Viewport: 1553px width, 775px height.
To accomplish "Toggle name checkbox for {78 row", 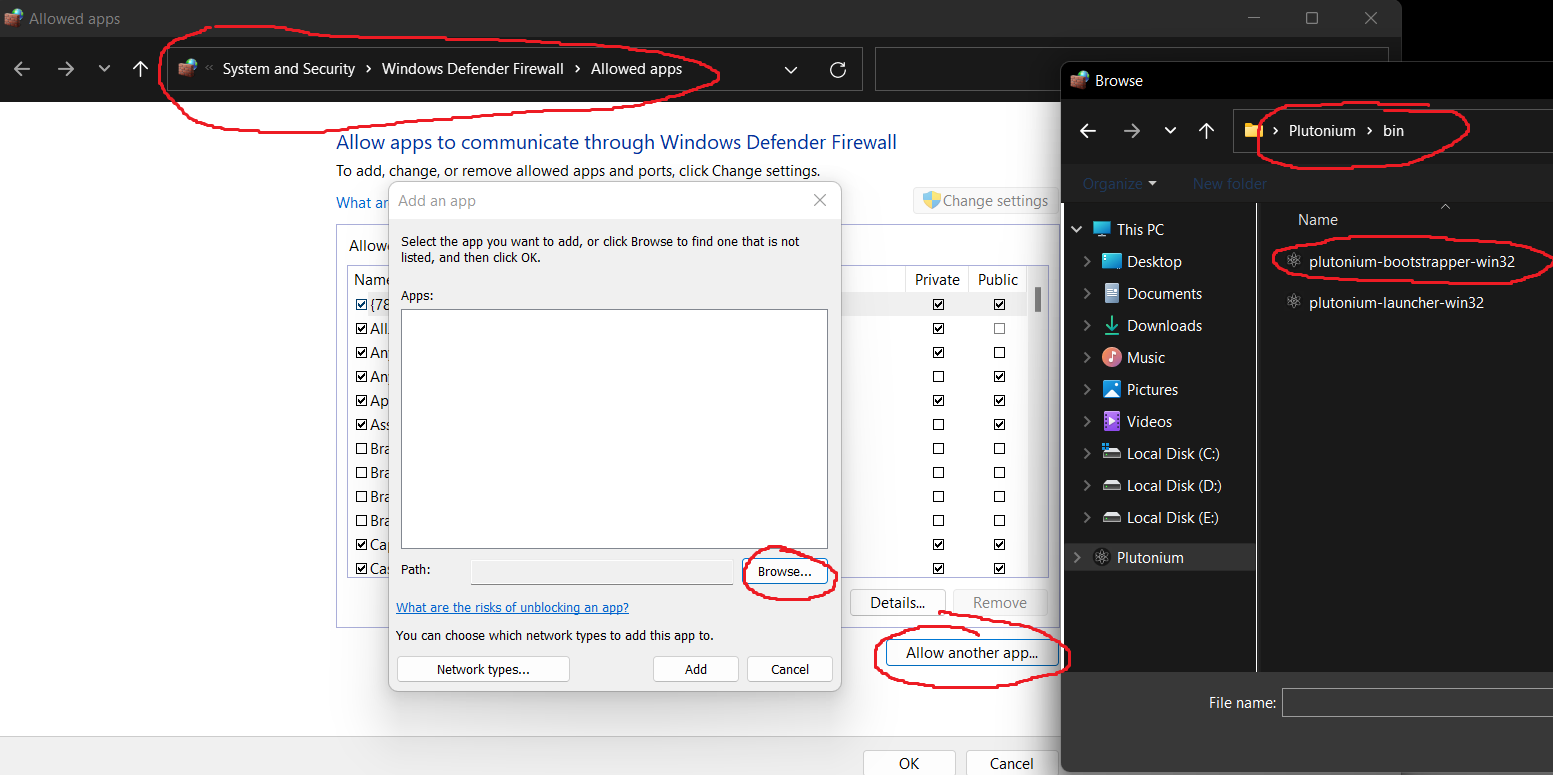I will pos(361,305).
